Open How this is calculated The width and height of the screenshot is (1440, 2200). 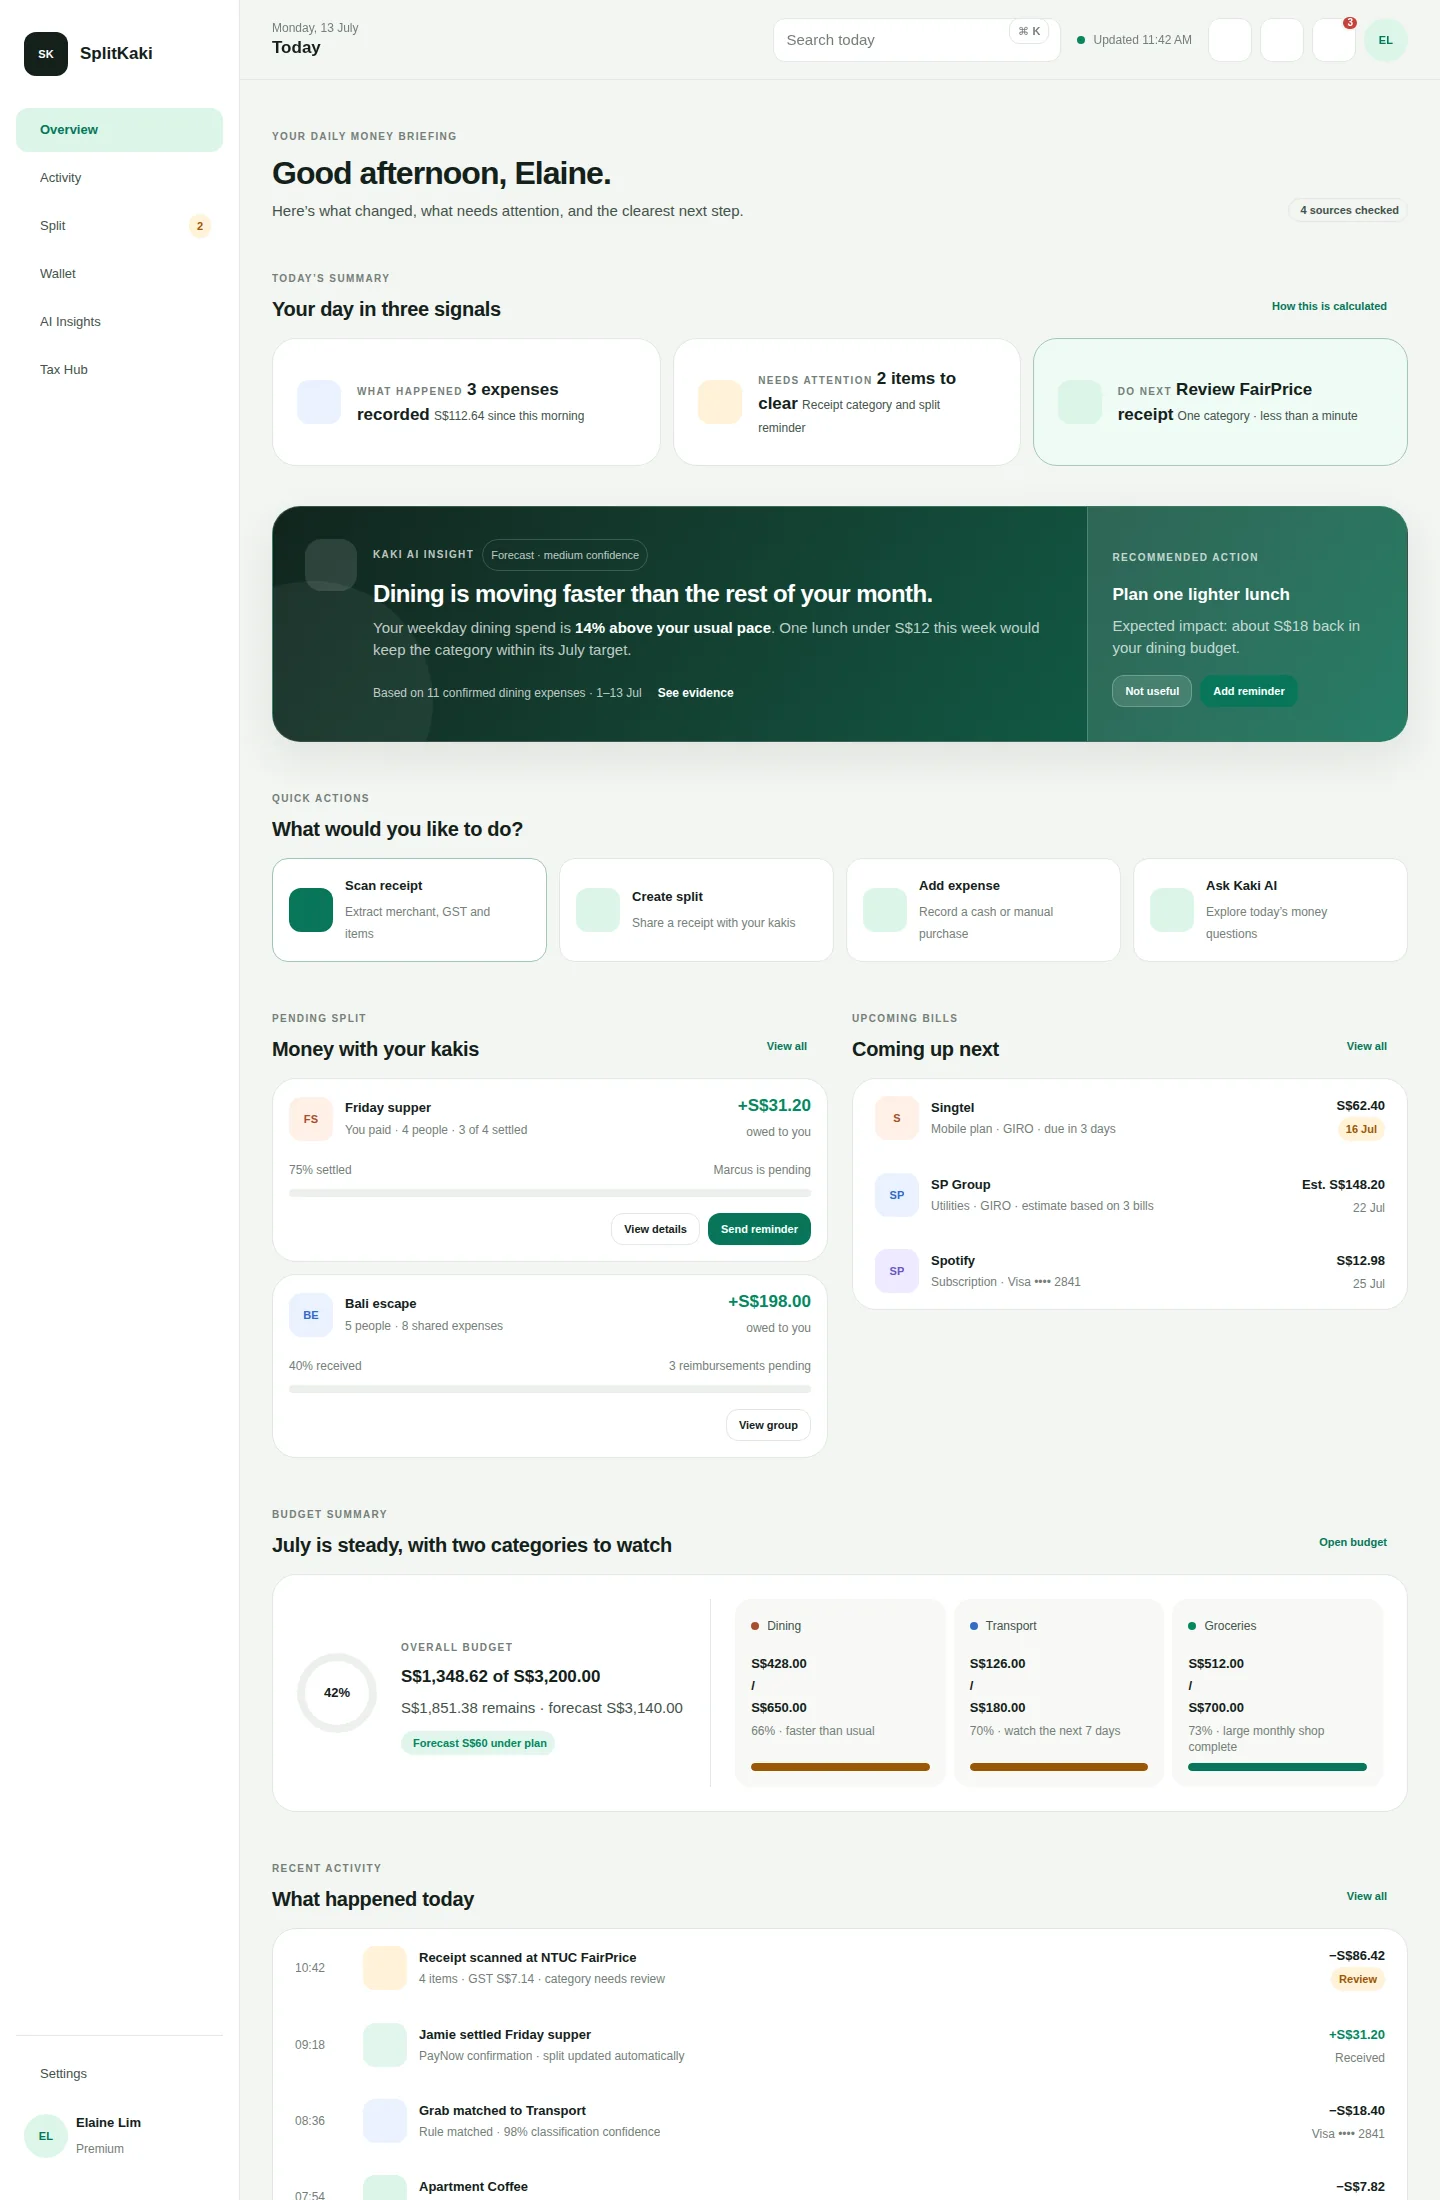[1329, 306]
